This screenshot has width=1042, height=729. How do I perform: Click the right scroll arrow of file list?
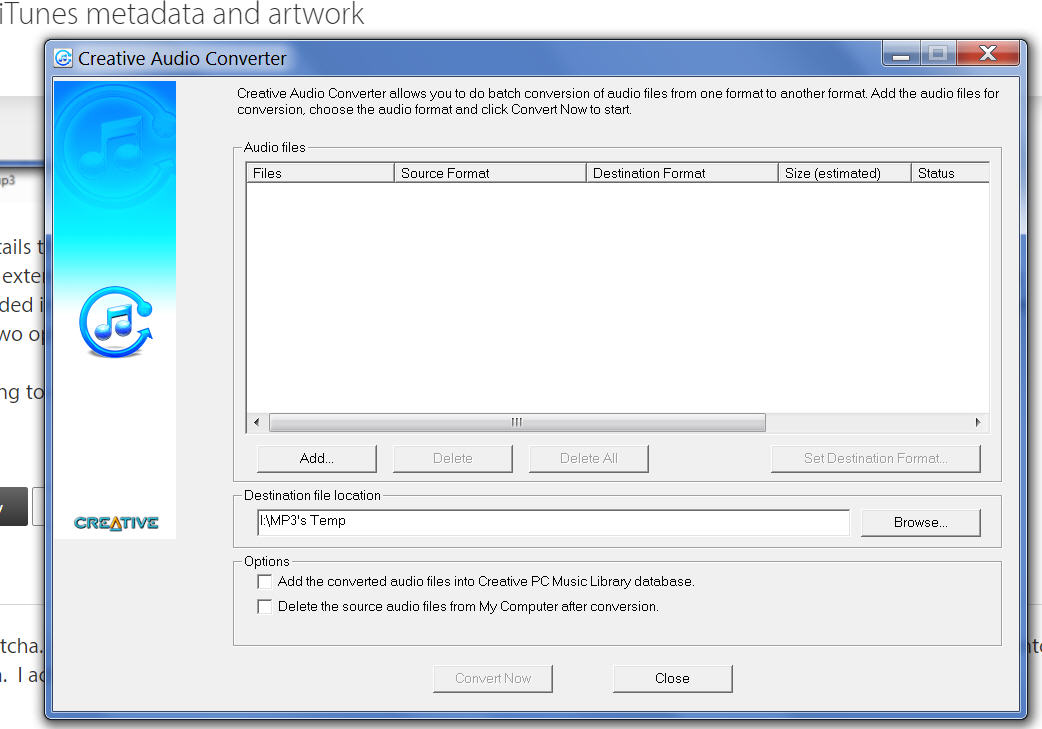pyautogui.click(x=978, y=423)
